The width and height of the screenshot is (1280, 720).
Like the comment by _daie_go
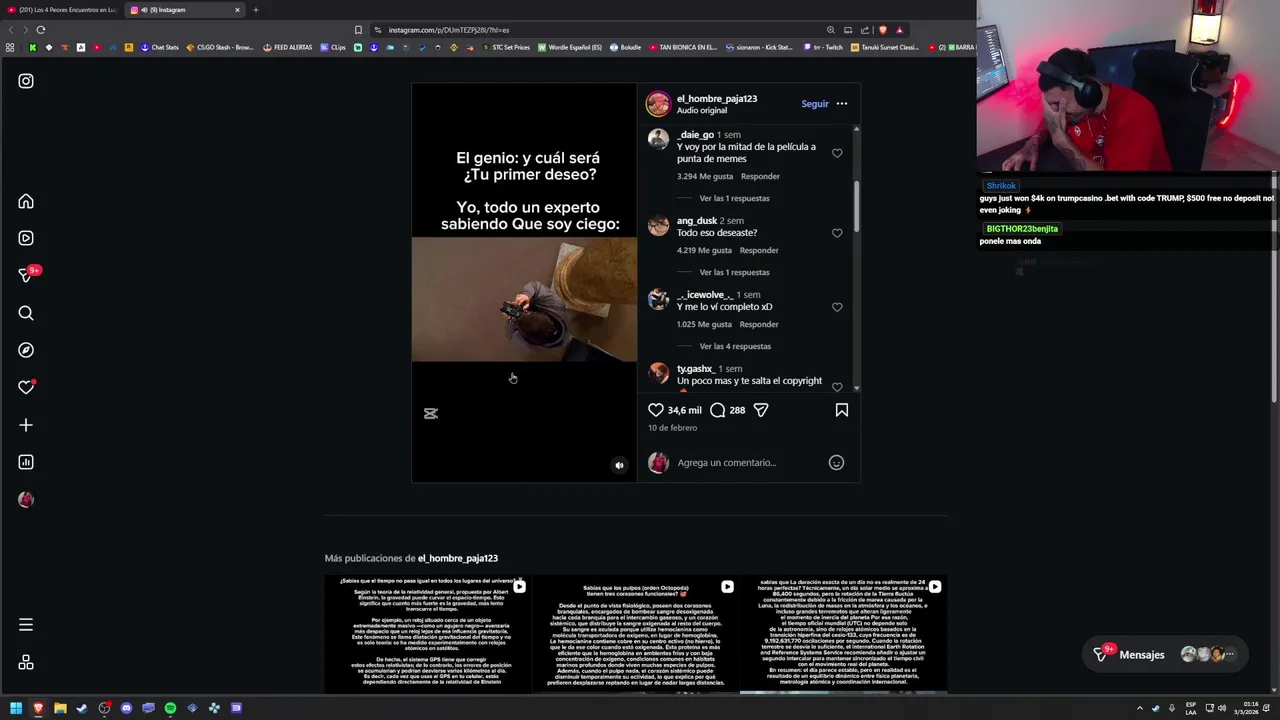tap(837, 153)
